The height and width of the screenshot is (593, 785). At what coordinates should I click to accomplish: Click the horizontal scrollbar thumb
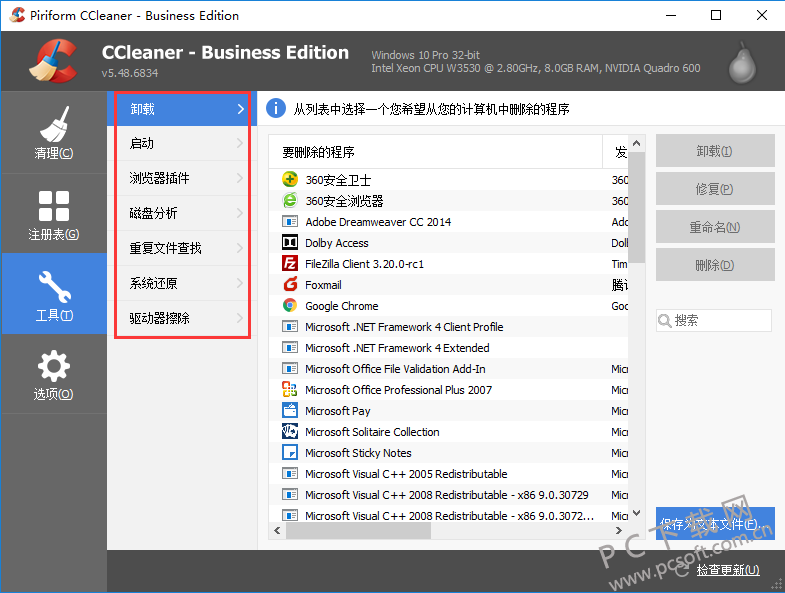click(358, 530)
